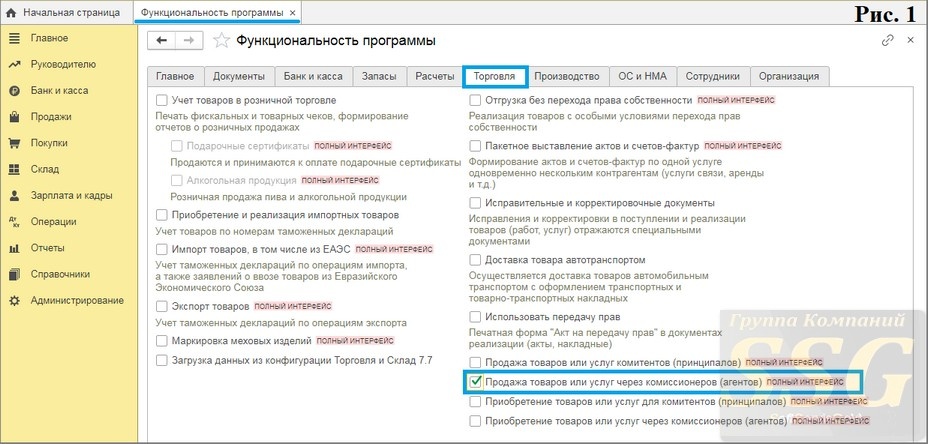Go back with the left arrow button

[x=162, y=40]
